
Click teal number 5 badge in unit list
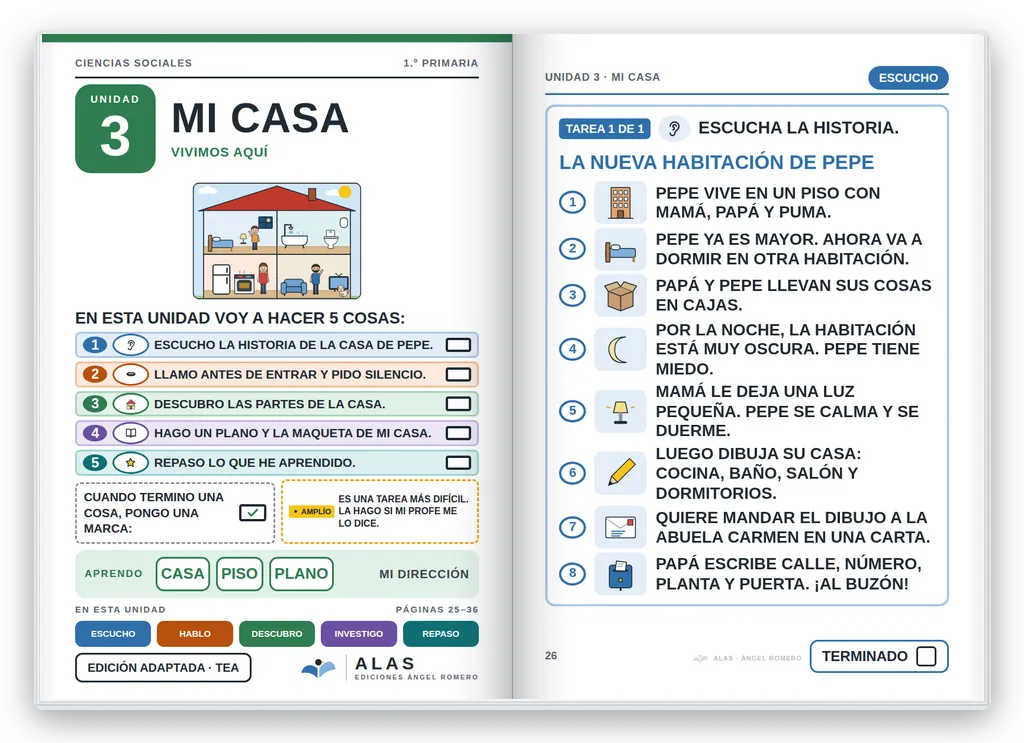click(95, 463)
